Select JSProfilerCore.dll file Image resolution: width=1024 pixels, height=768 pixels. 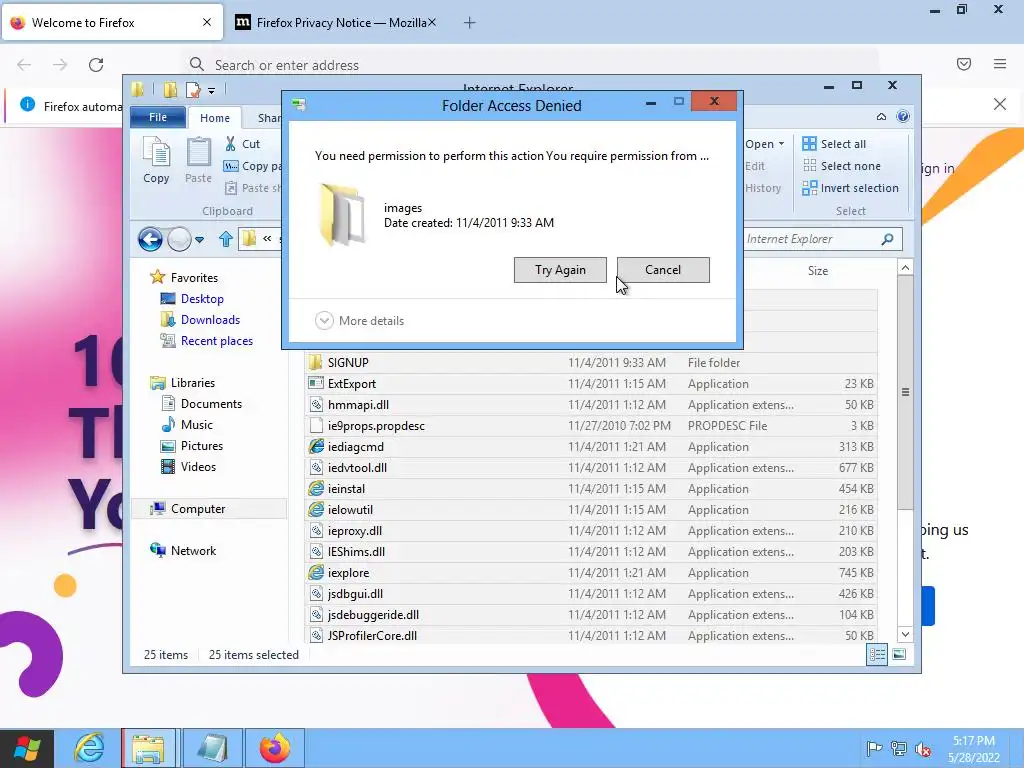[591, 635]
